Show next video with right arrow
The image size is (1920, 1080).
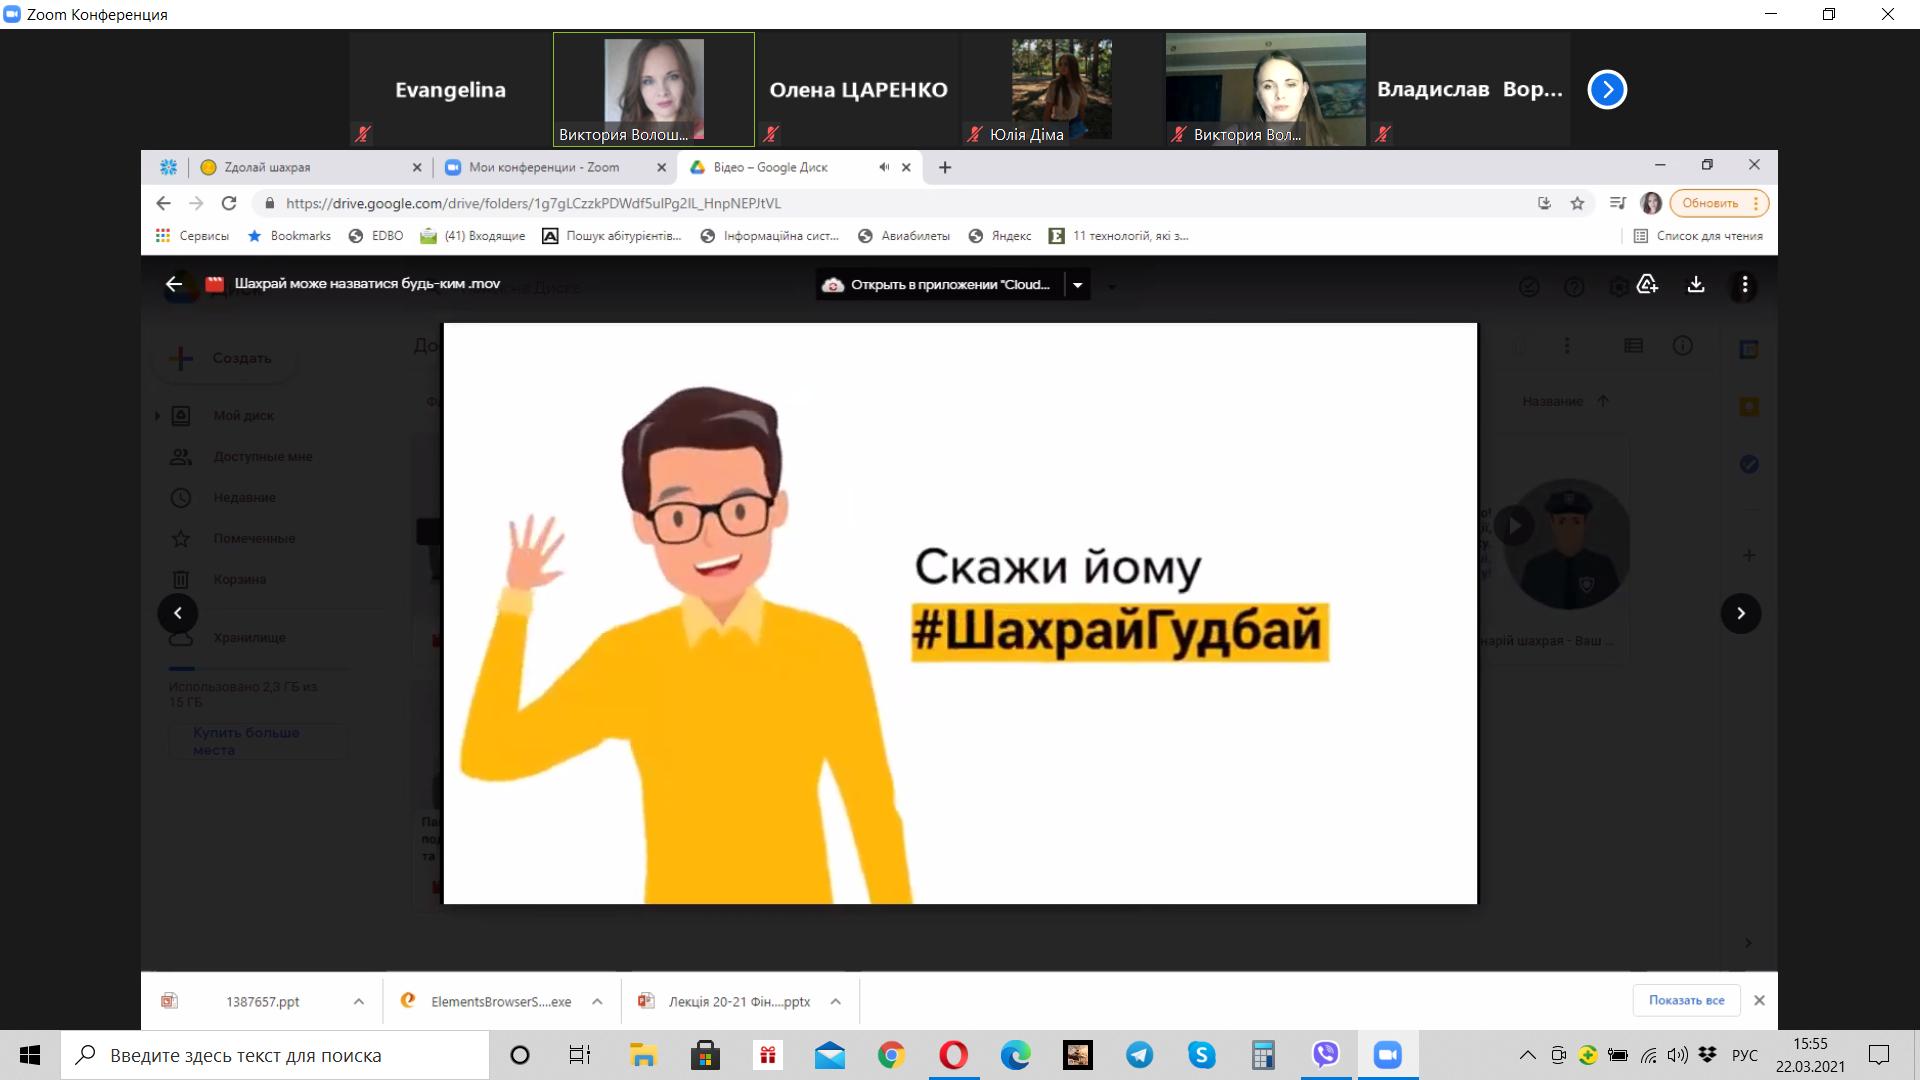click(x=1740, y=613)
